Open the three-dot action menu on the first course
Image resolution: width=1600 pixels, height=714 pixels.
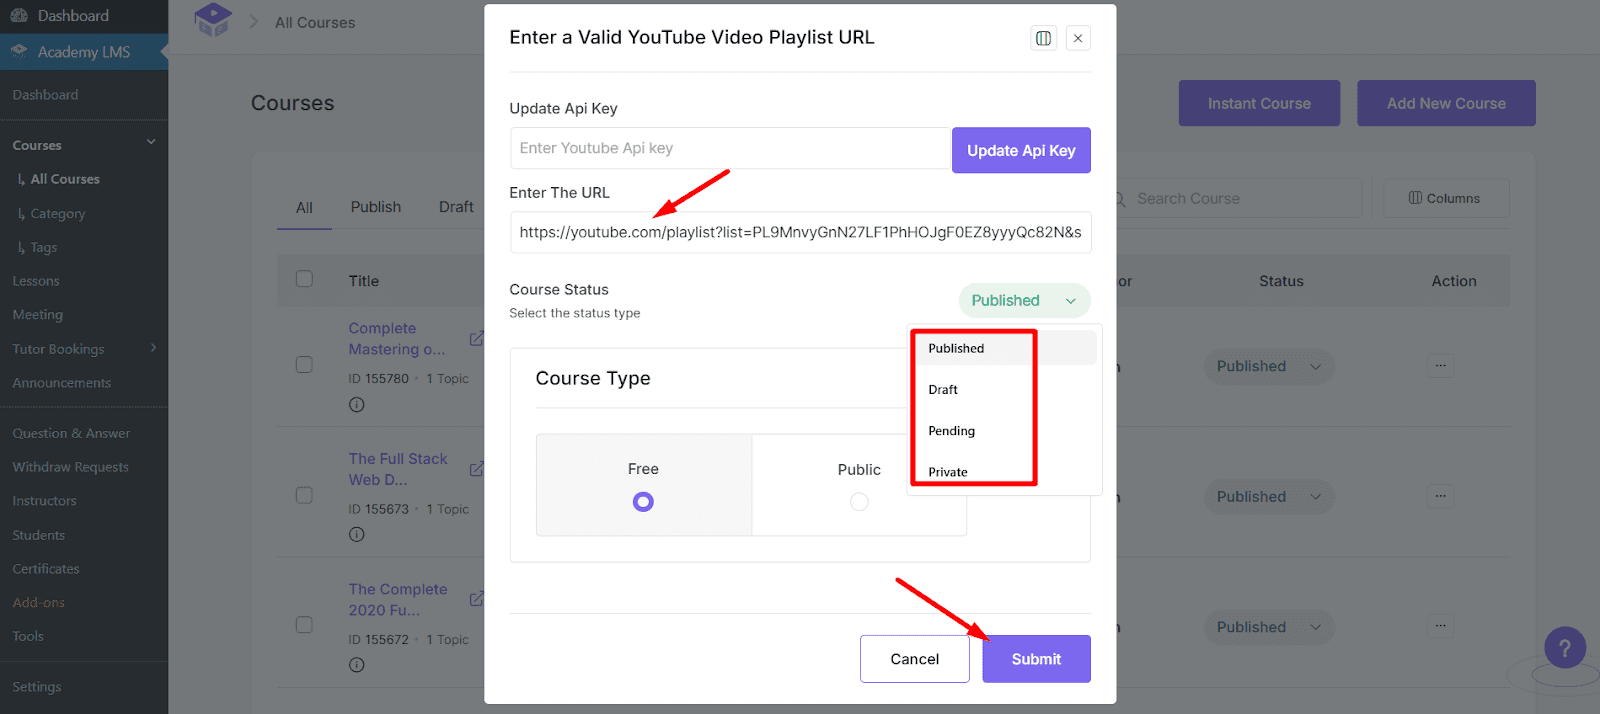point(1440,366)
